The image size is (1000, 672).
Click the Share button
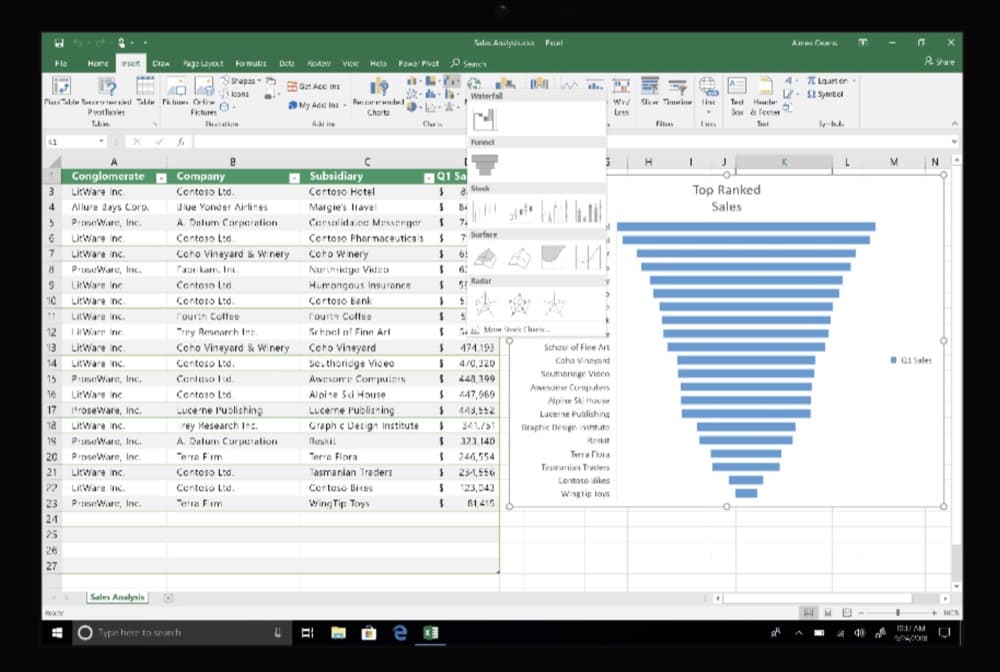(939, 62)
